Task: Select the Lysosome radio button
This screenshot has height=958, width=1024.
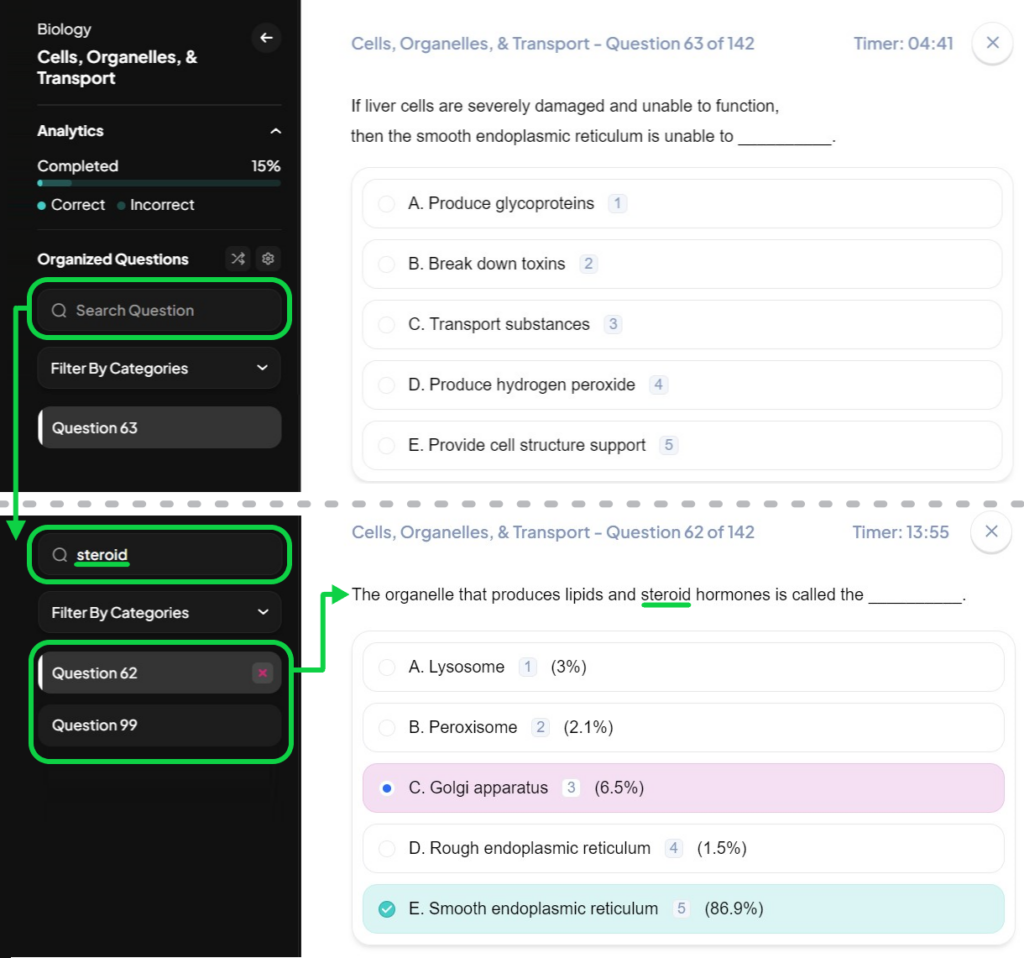Action: [387, 667]
